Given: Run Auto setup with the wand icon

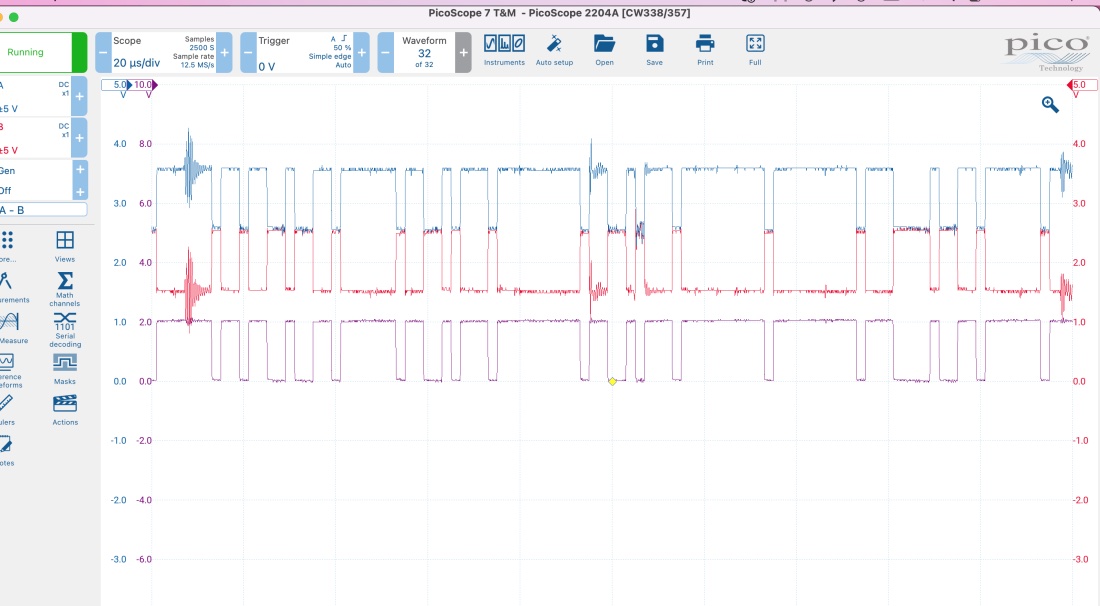Looking at the screenshot, I should (554, 49).
